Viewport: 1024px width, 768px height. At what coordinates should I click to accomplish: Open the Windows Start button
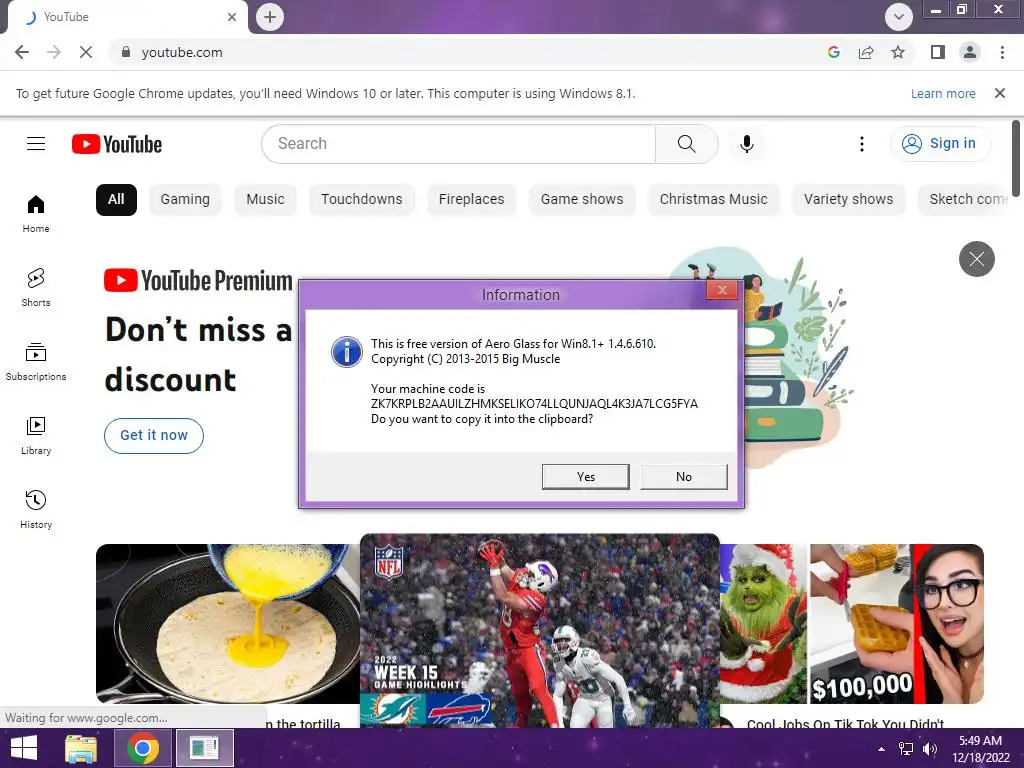[24, 748]
